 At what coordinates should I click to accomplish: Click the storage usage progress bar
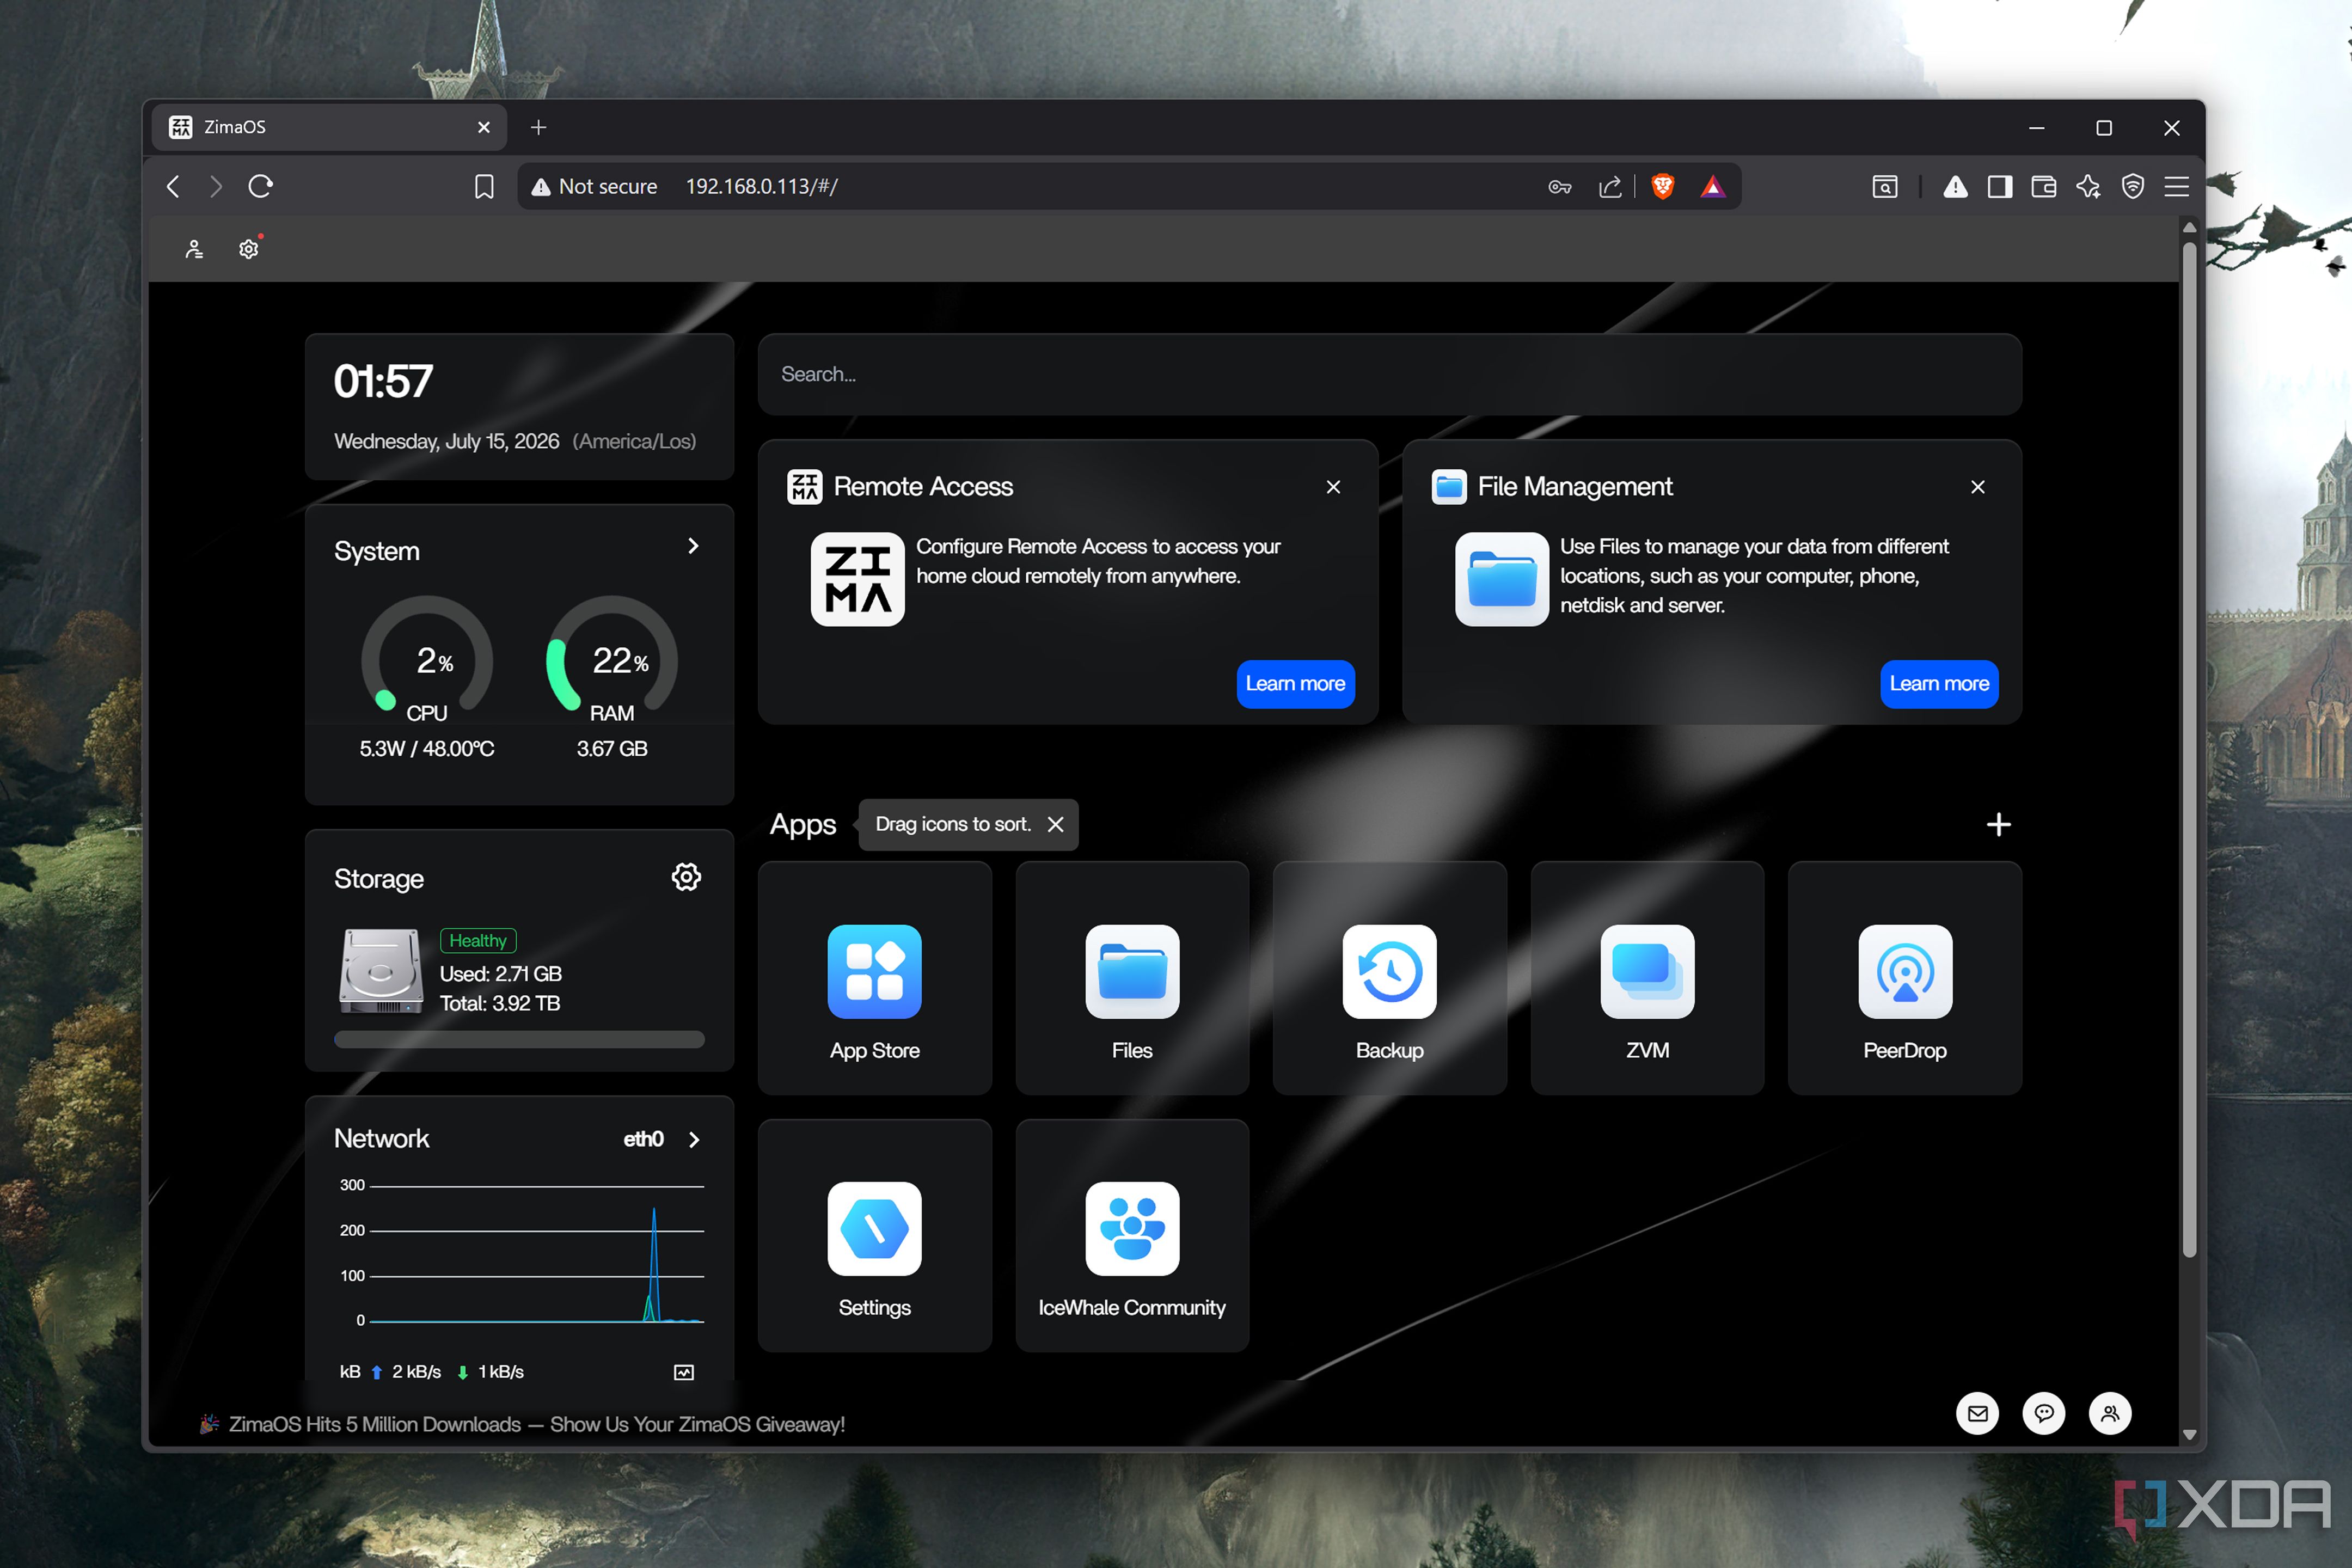click(519, 1039)
